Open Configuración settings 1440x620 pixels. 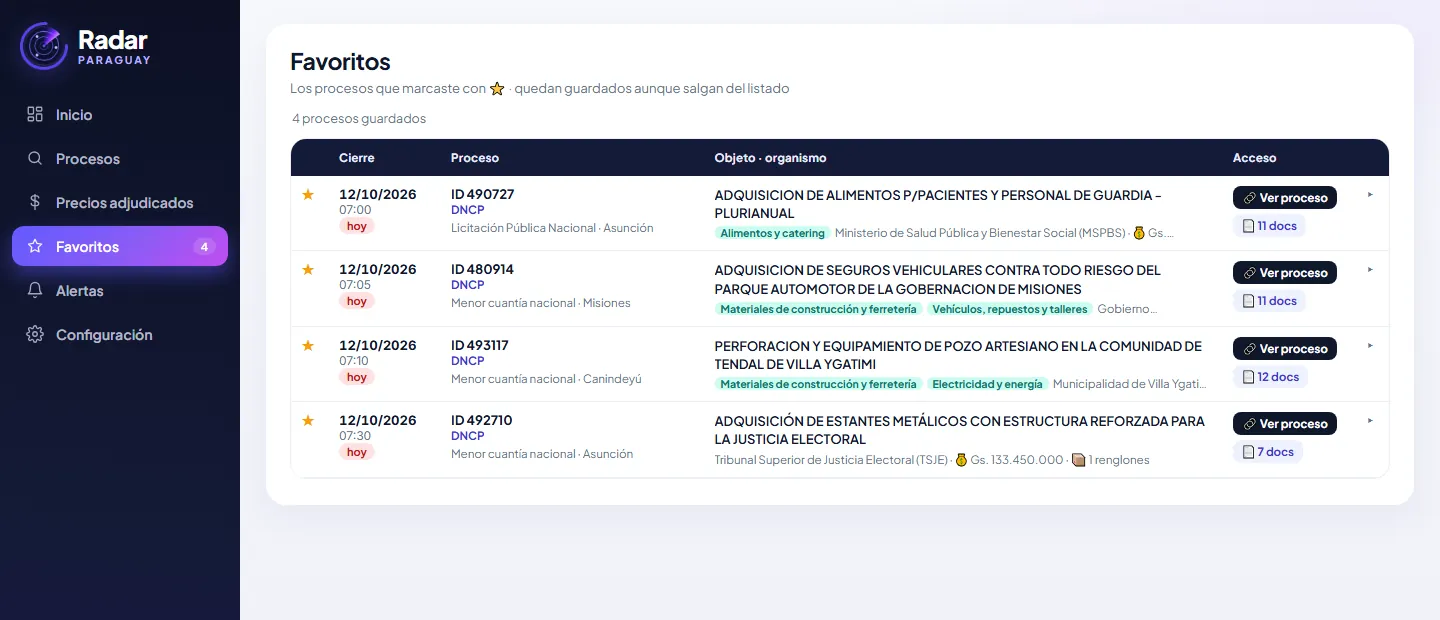click(x=120, y=334)
